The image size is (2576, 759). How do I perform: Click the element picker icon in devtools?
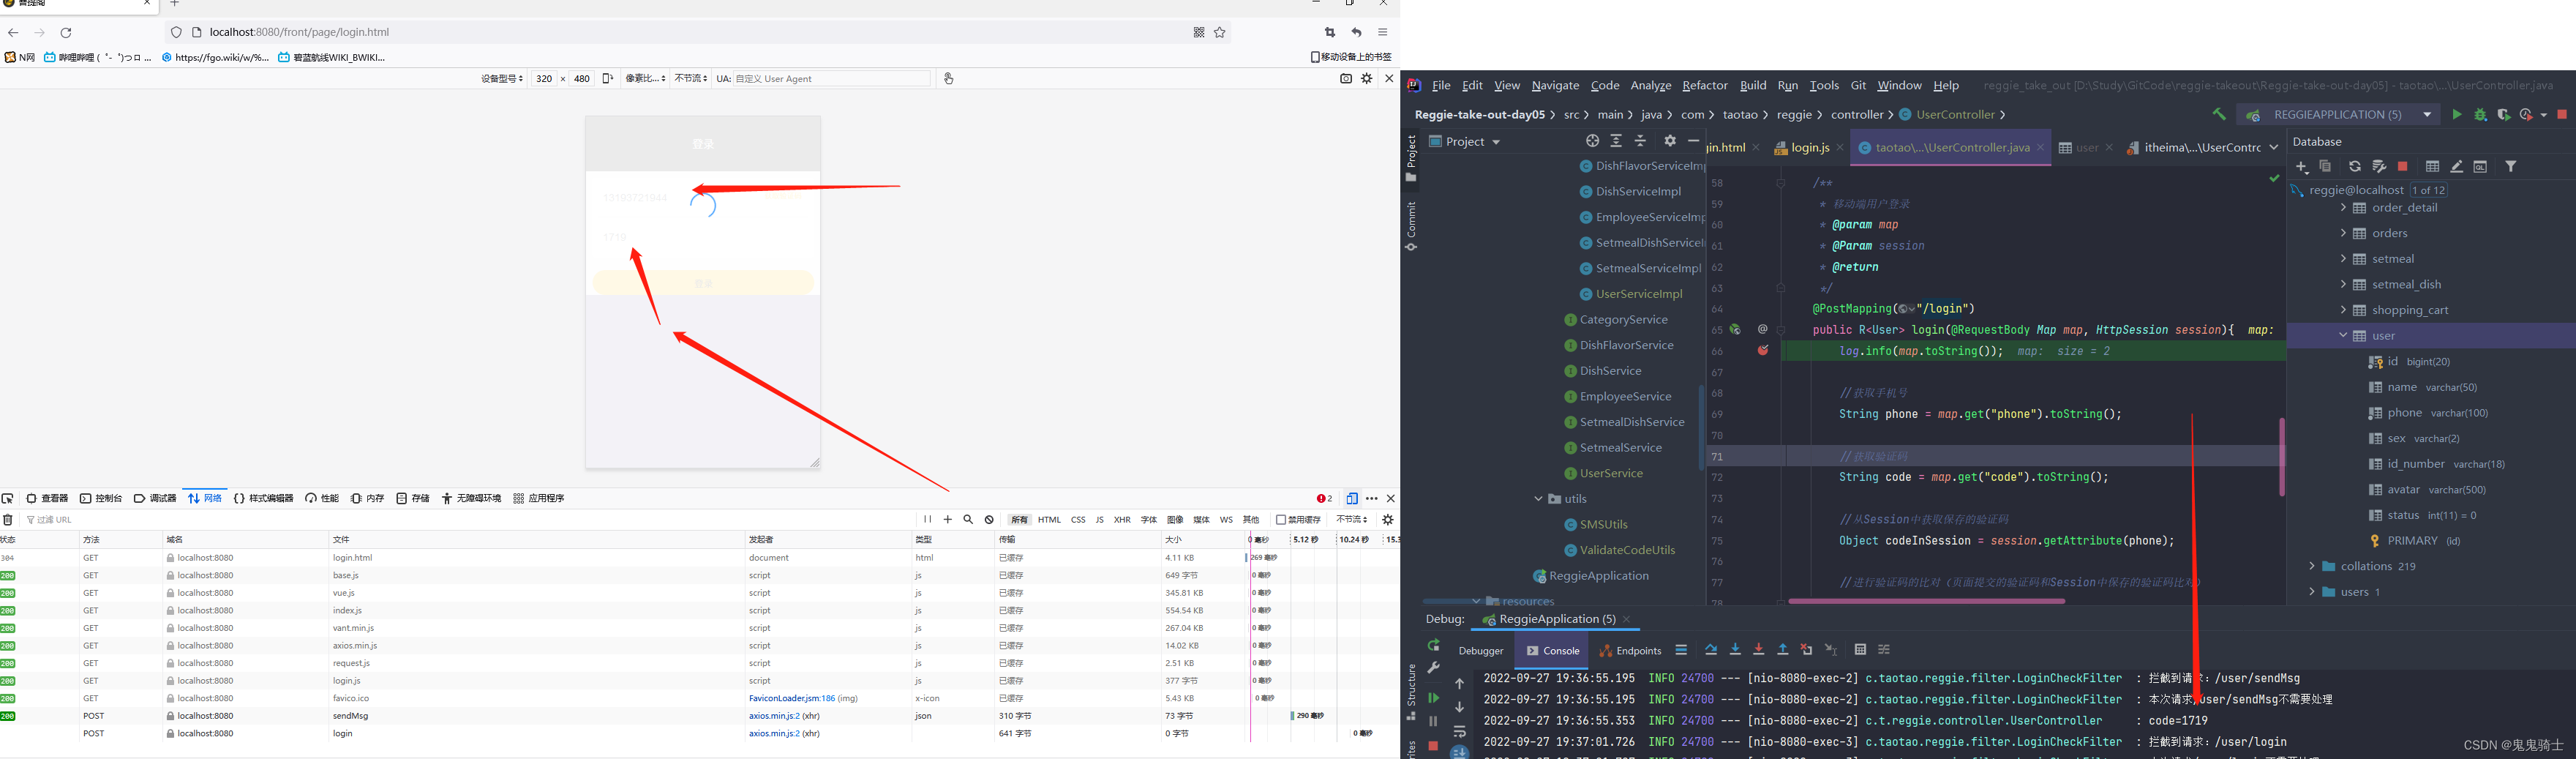[8, 498]
